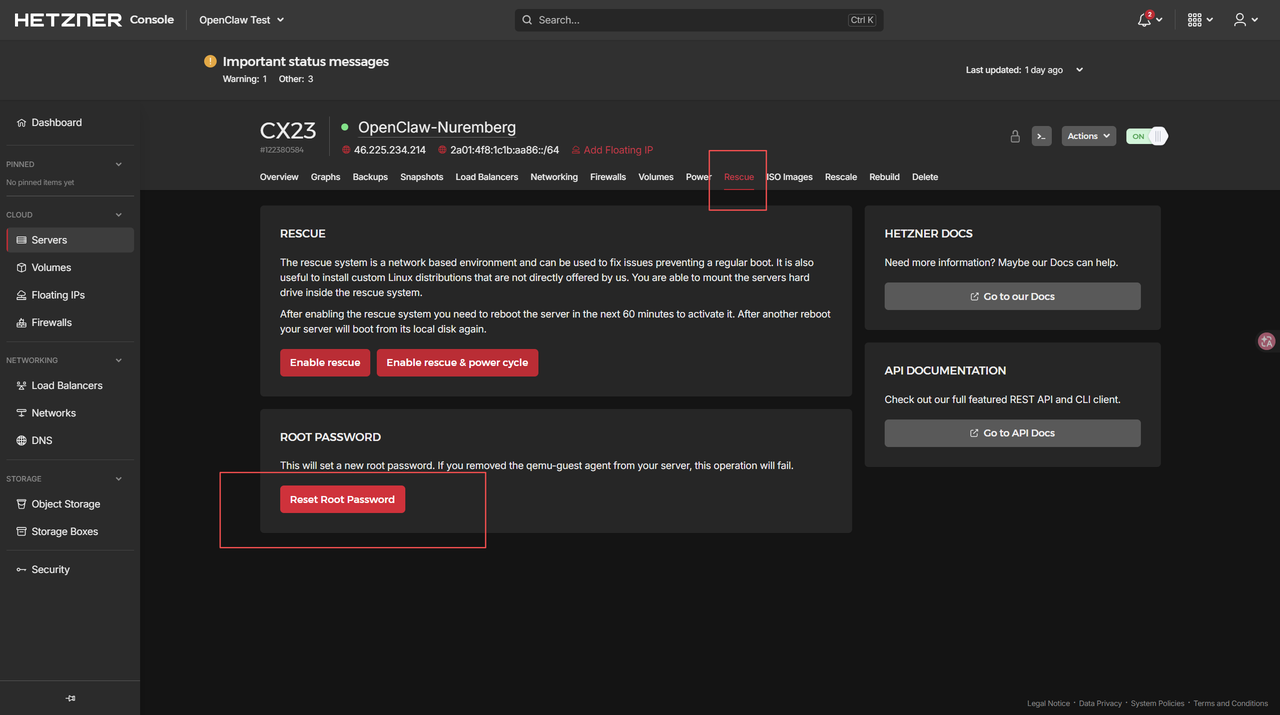
Task: Click the Storage Boxes sidebar icon
Action: [x=22, y=532]
